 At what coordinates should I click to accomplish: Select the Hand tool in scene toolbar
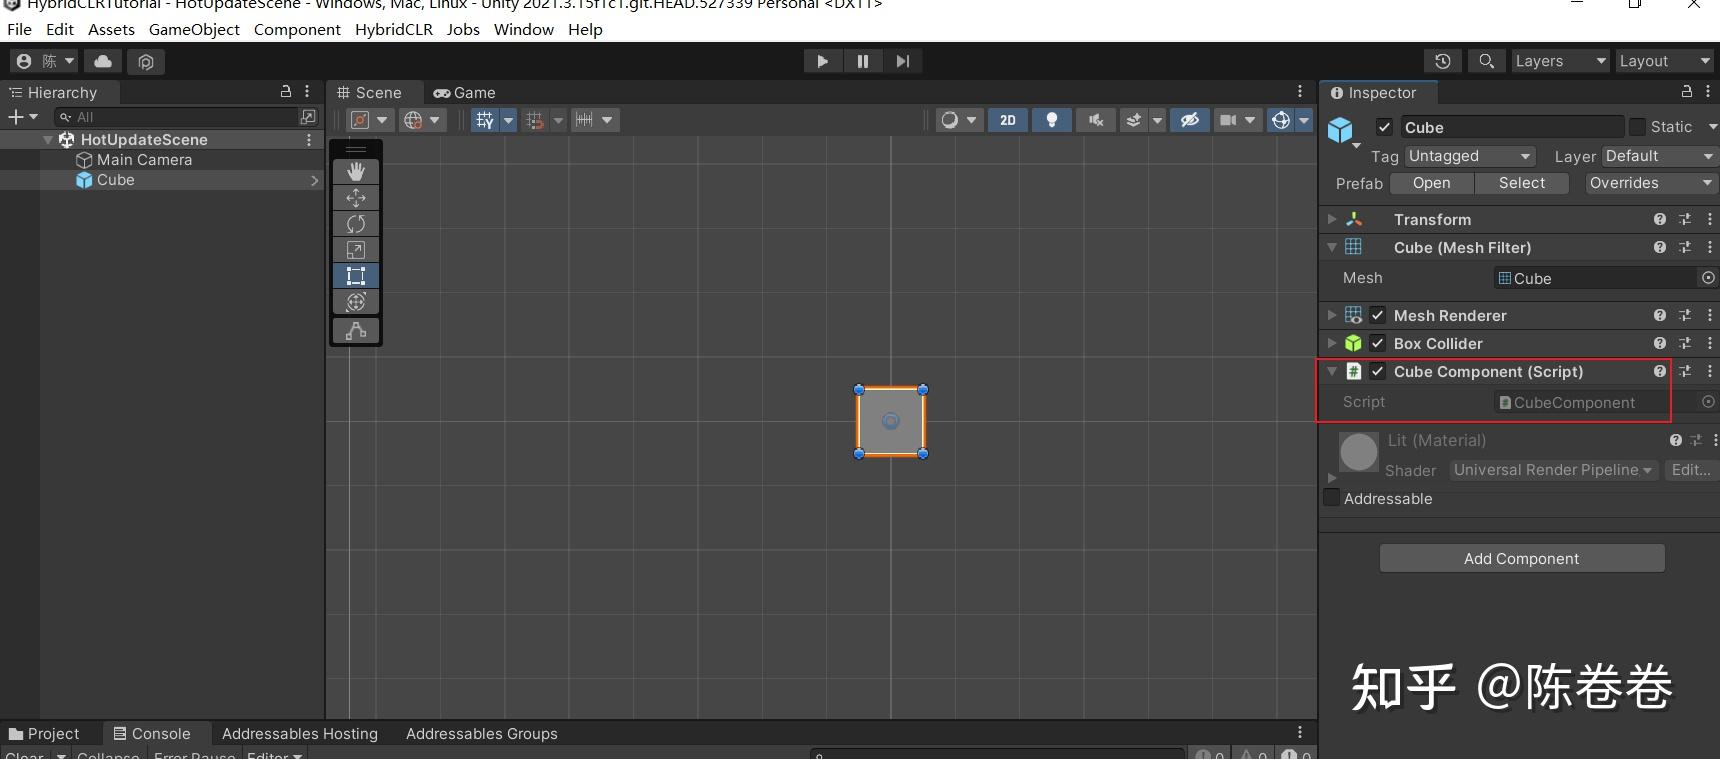(356, 172)
